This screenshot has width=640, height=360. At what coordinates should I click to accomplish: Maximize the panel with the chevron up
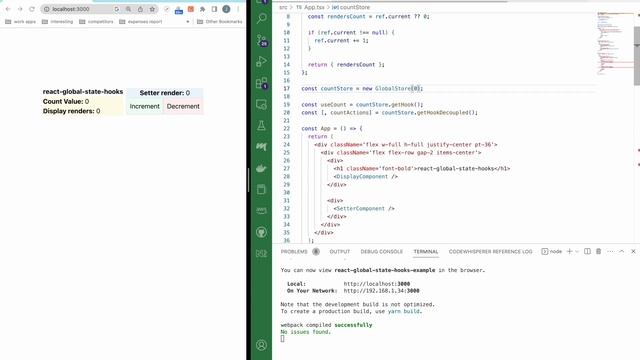tap(622, 251)
